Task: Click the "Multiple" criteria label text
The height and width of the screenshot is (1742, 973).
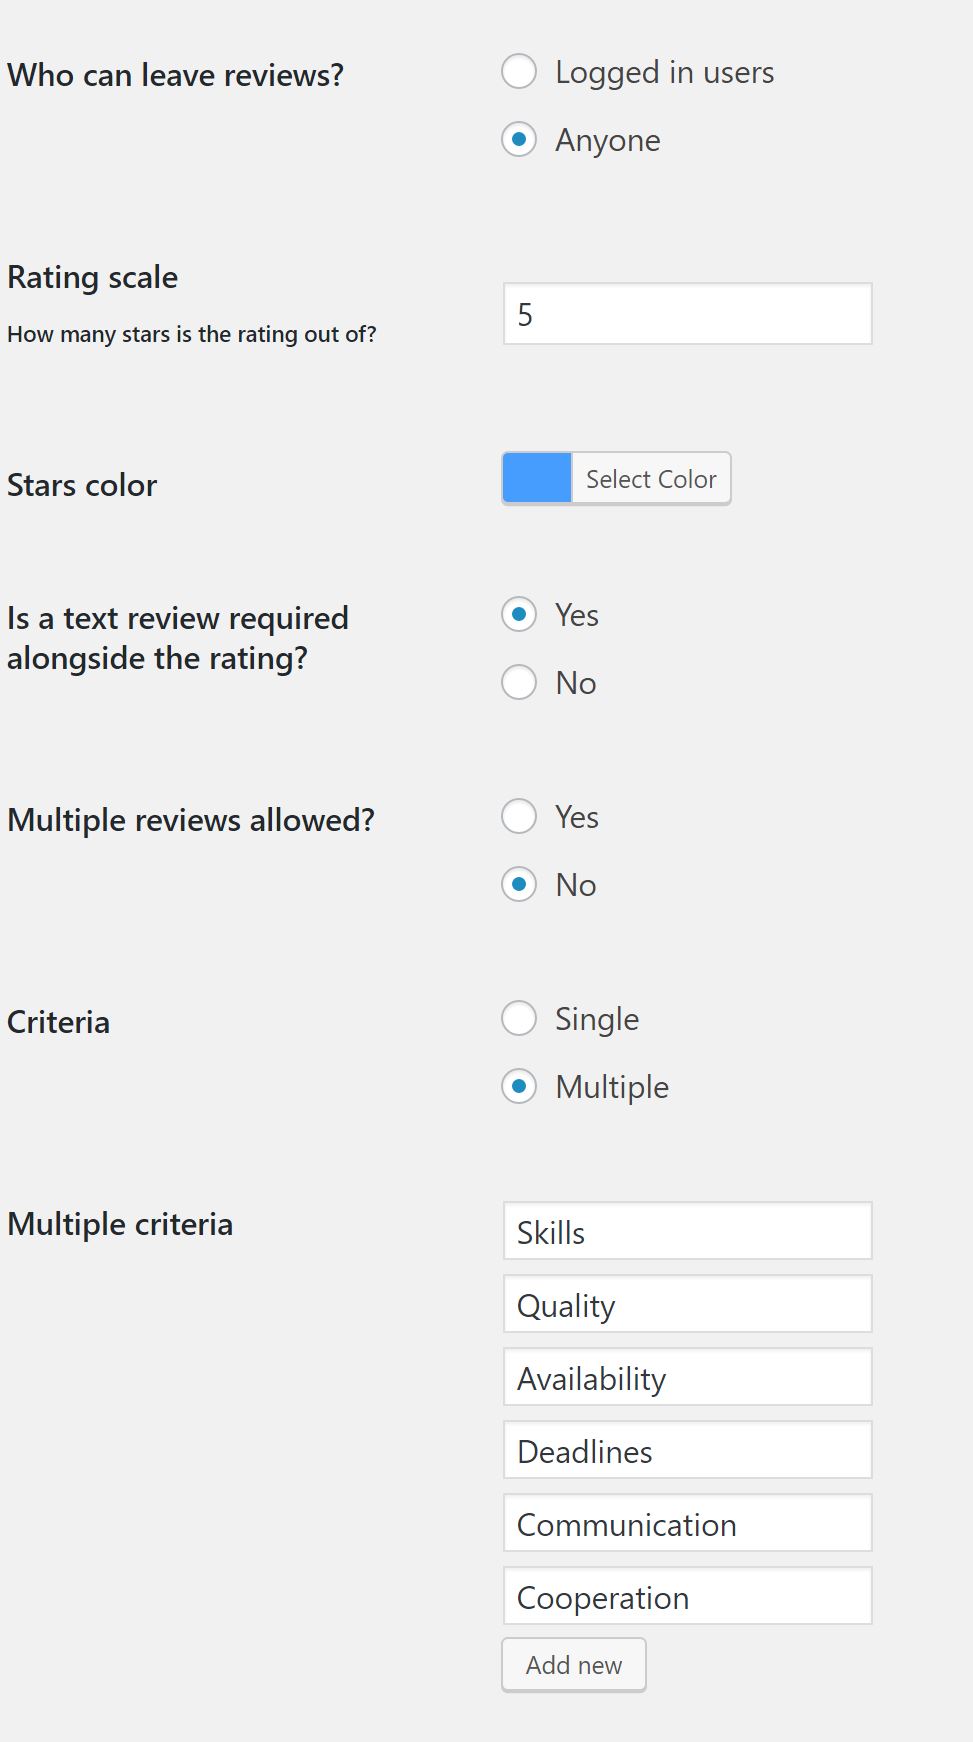Action: click(612, 1087)
